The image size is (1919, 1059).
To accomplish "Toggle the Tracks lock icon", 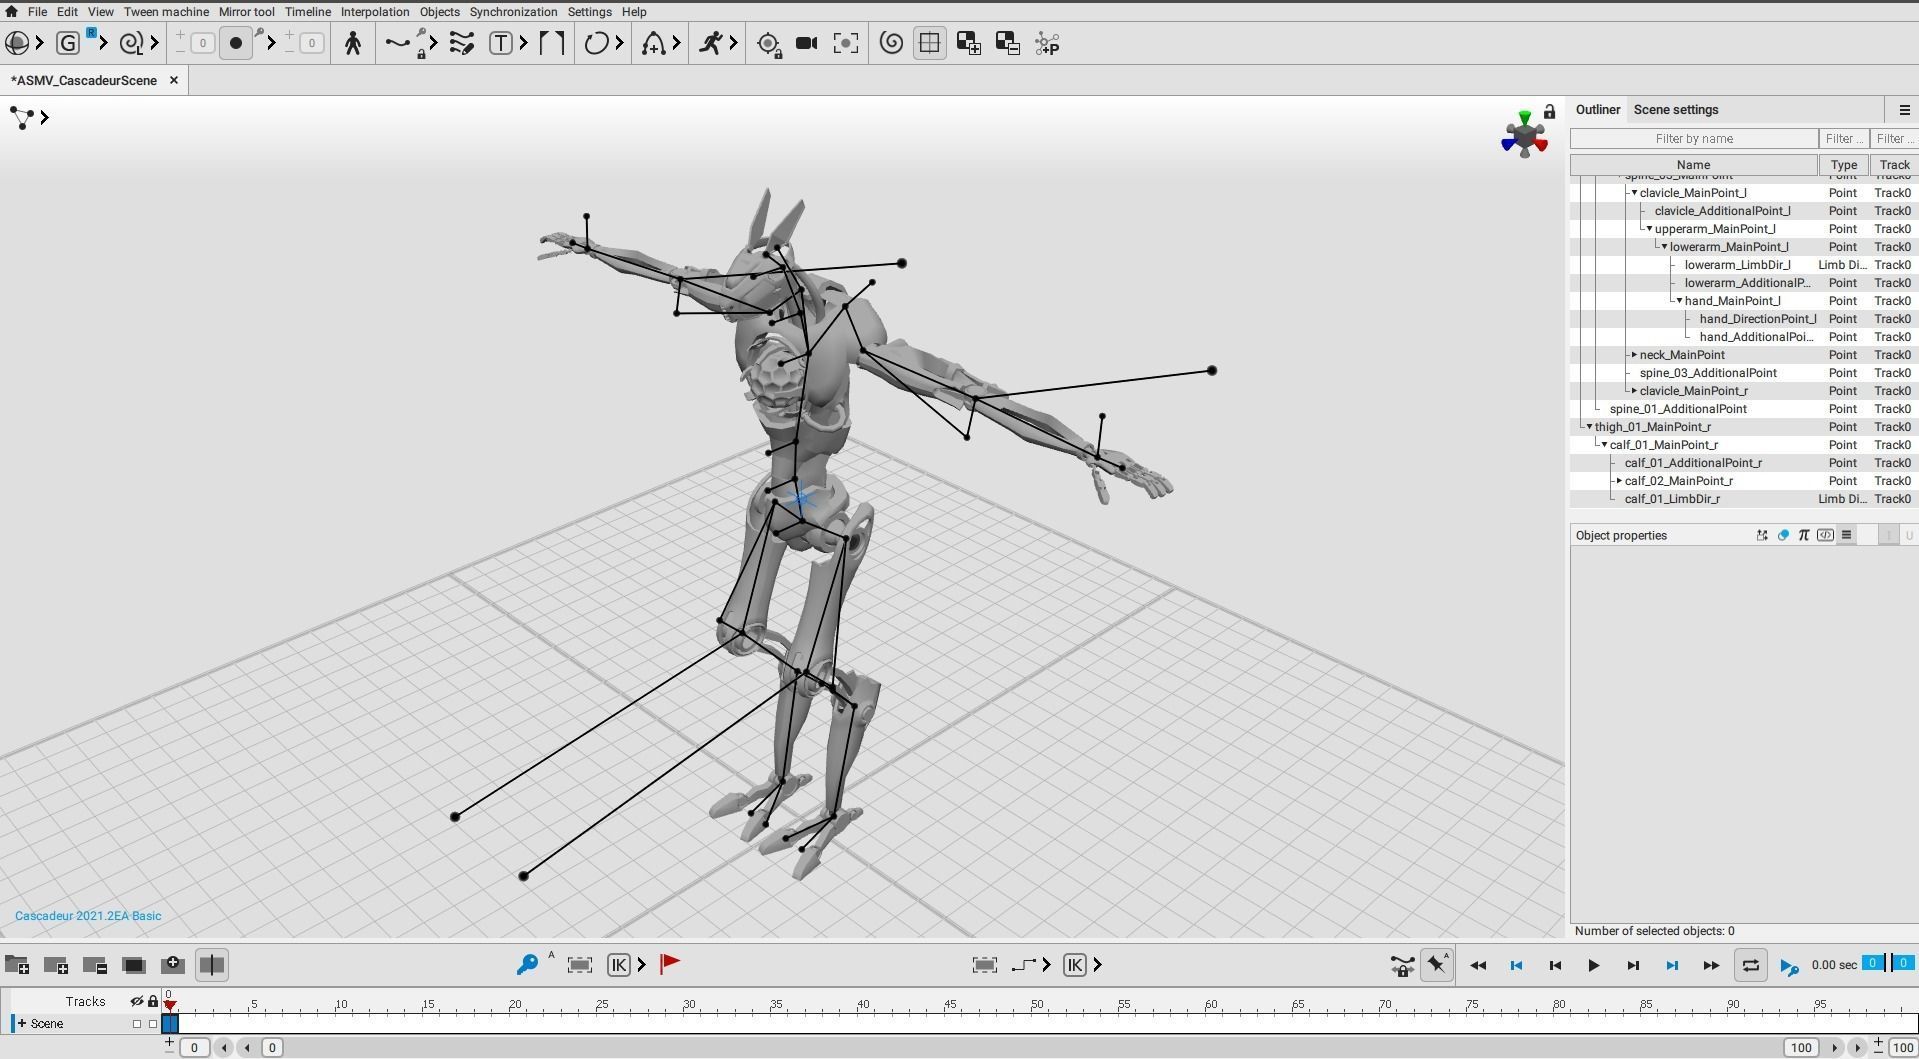I will (153, 1001).
